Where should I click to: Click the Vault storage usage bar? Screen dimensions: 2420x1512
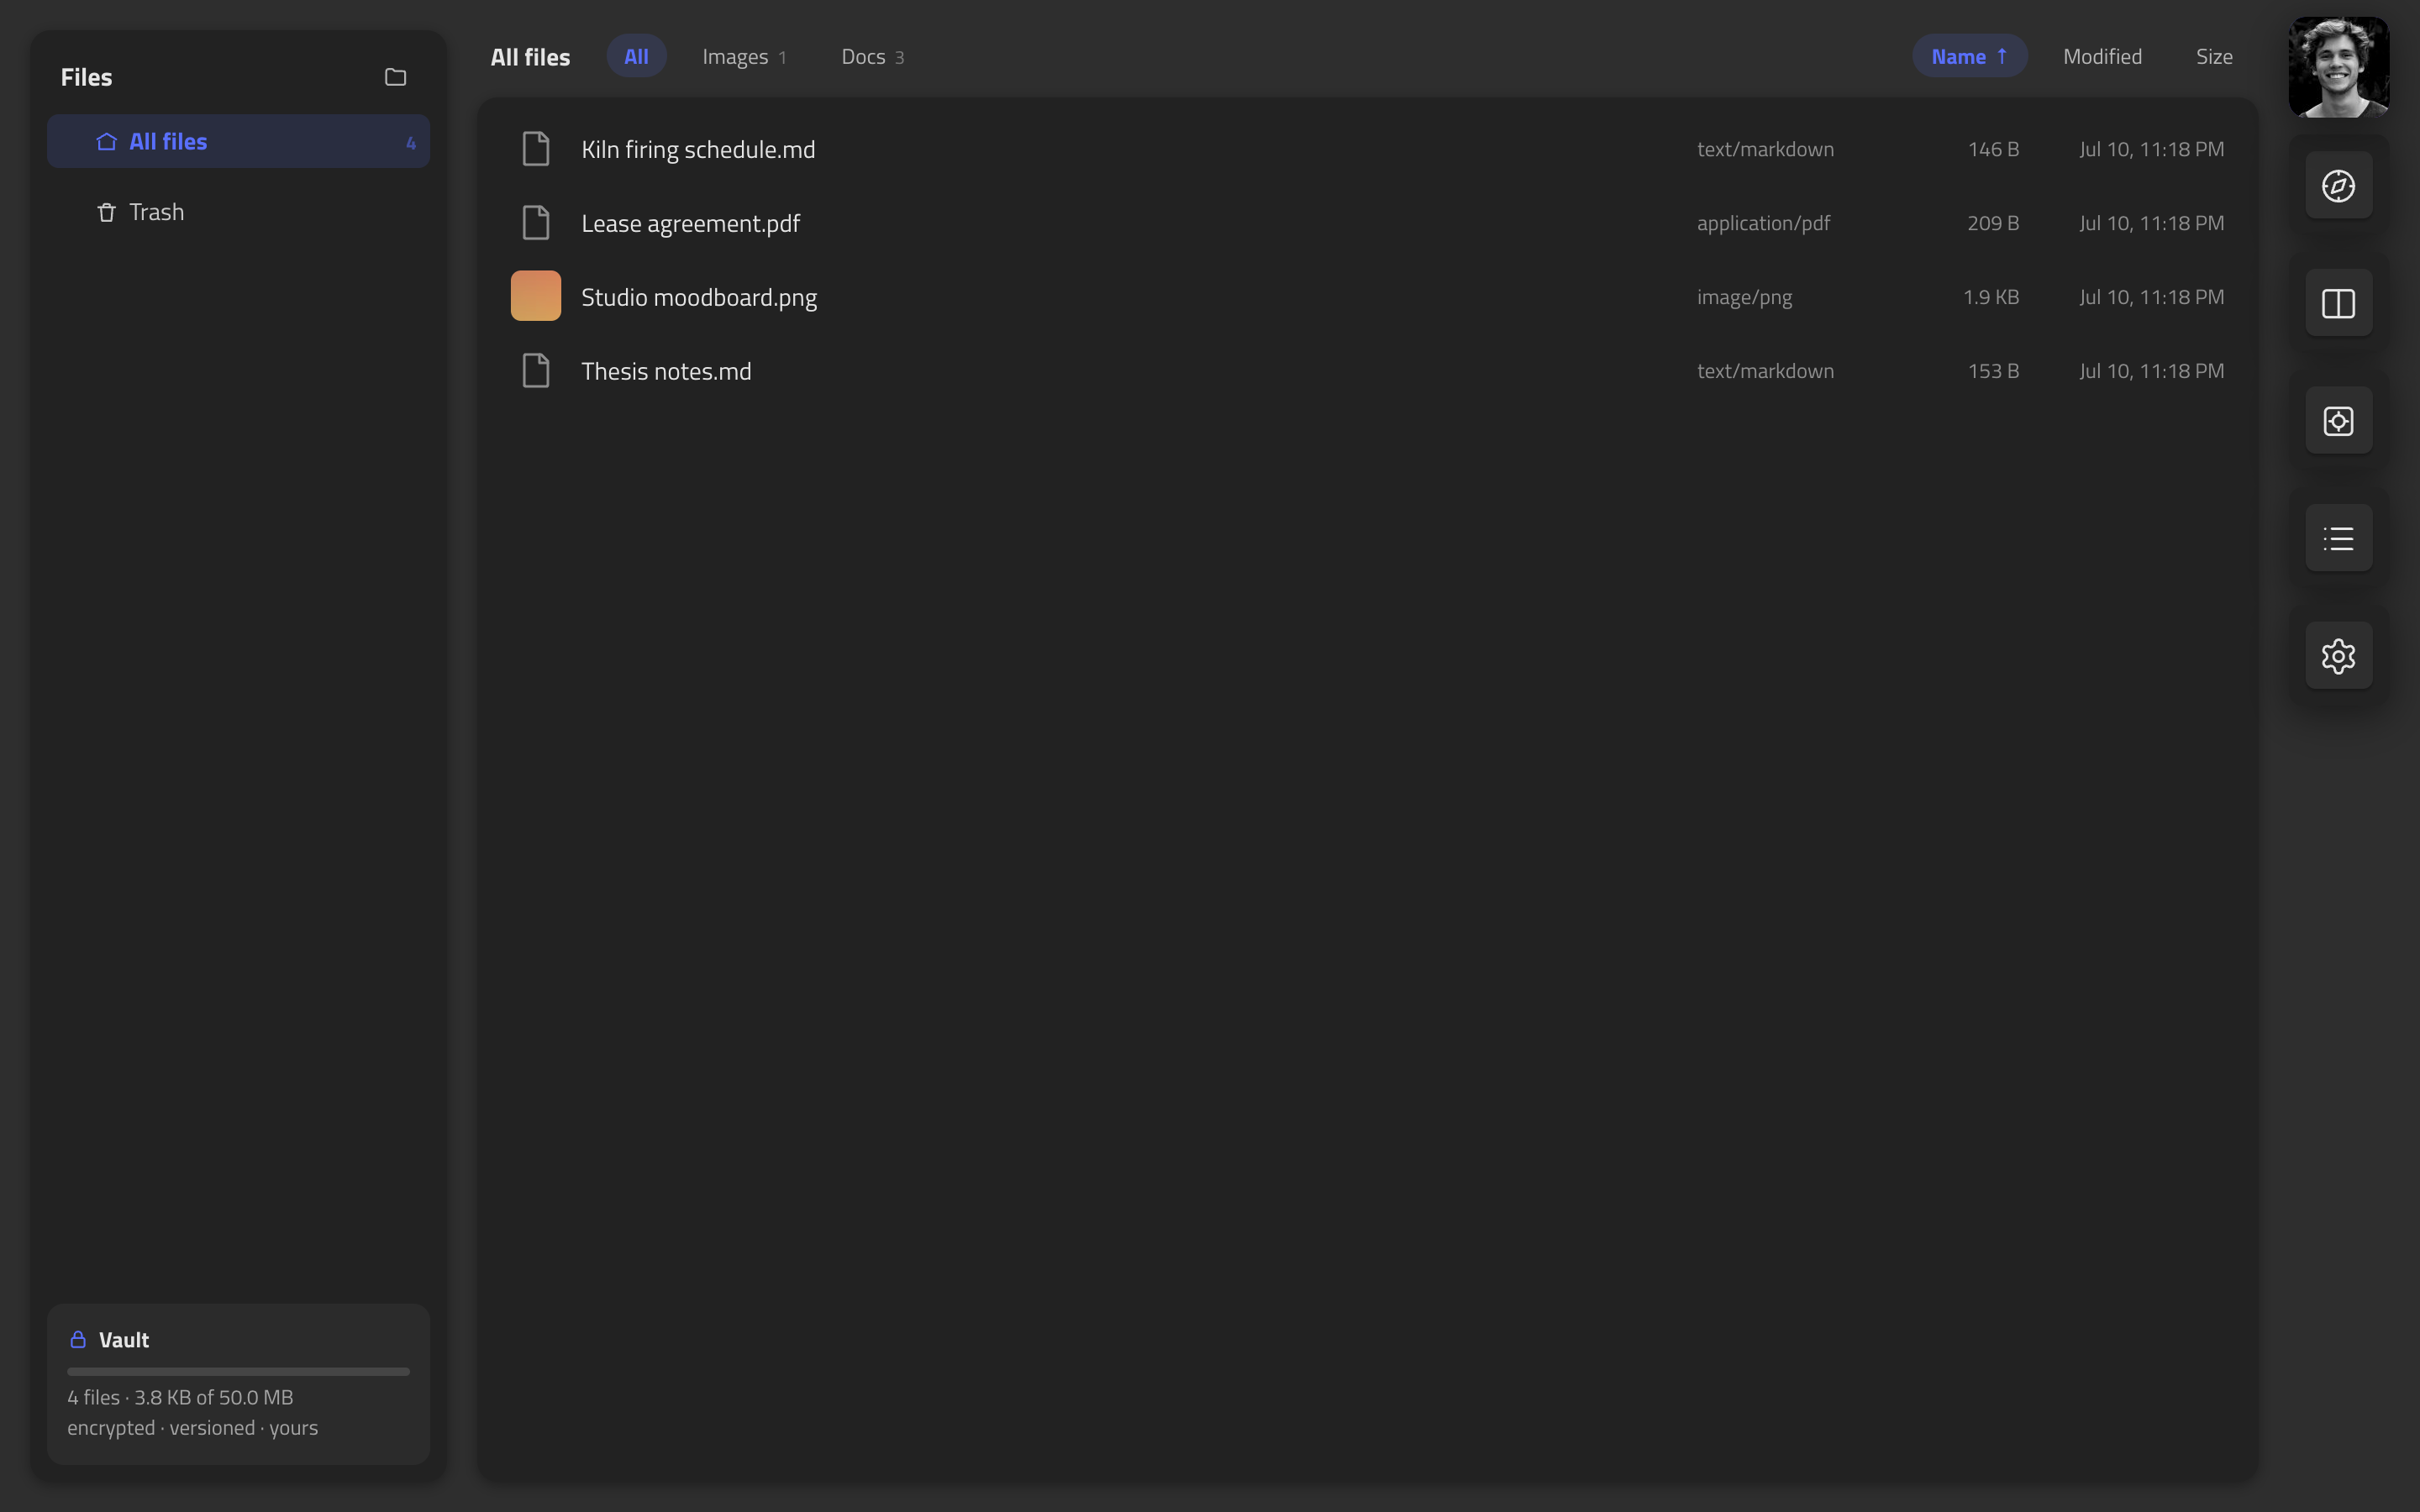238,1371
